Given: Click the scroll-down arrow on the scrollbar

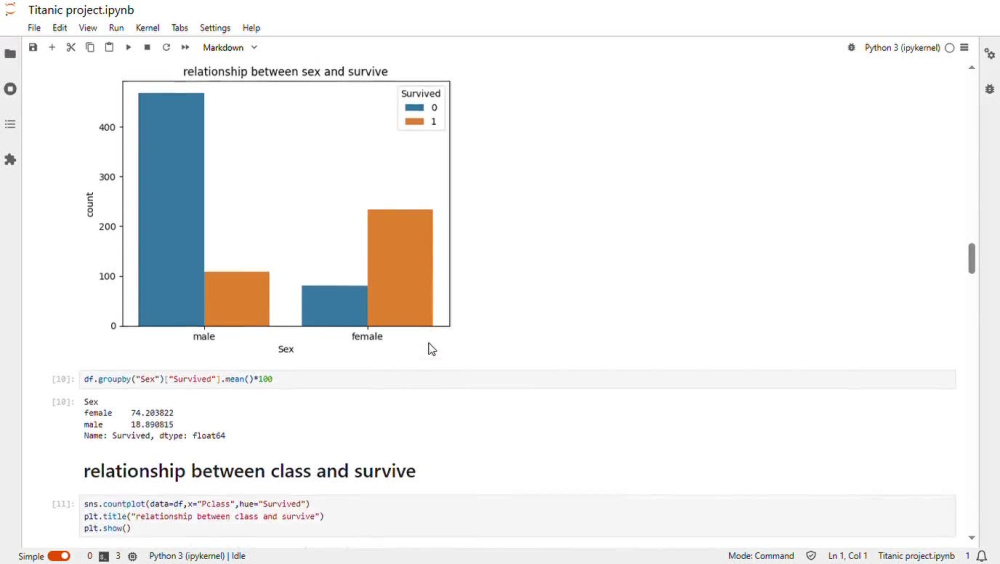Looking at the screenshot, I should (x=971, y=538).
